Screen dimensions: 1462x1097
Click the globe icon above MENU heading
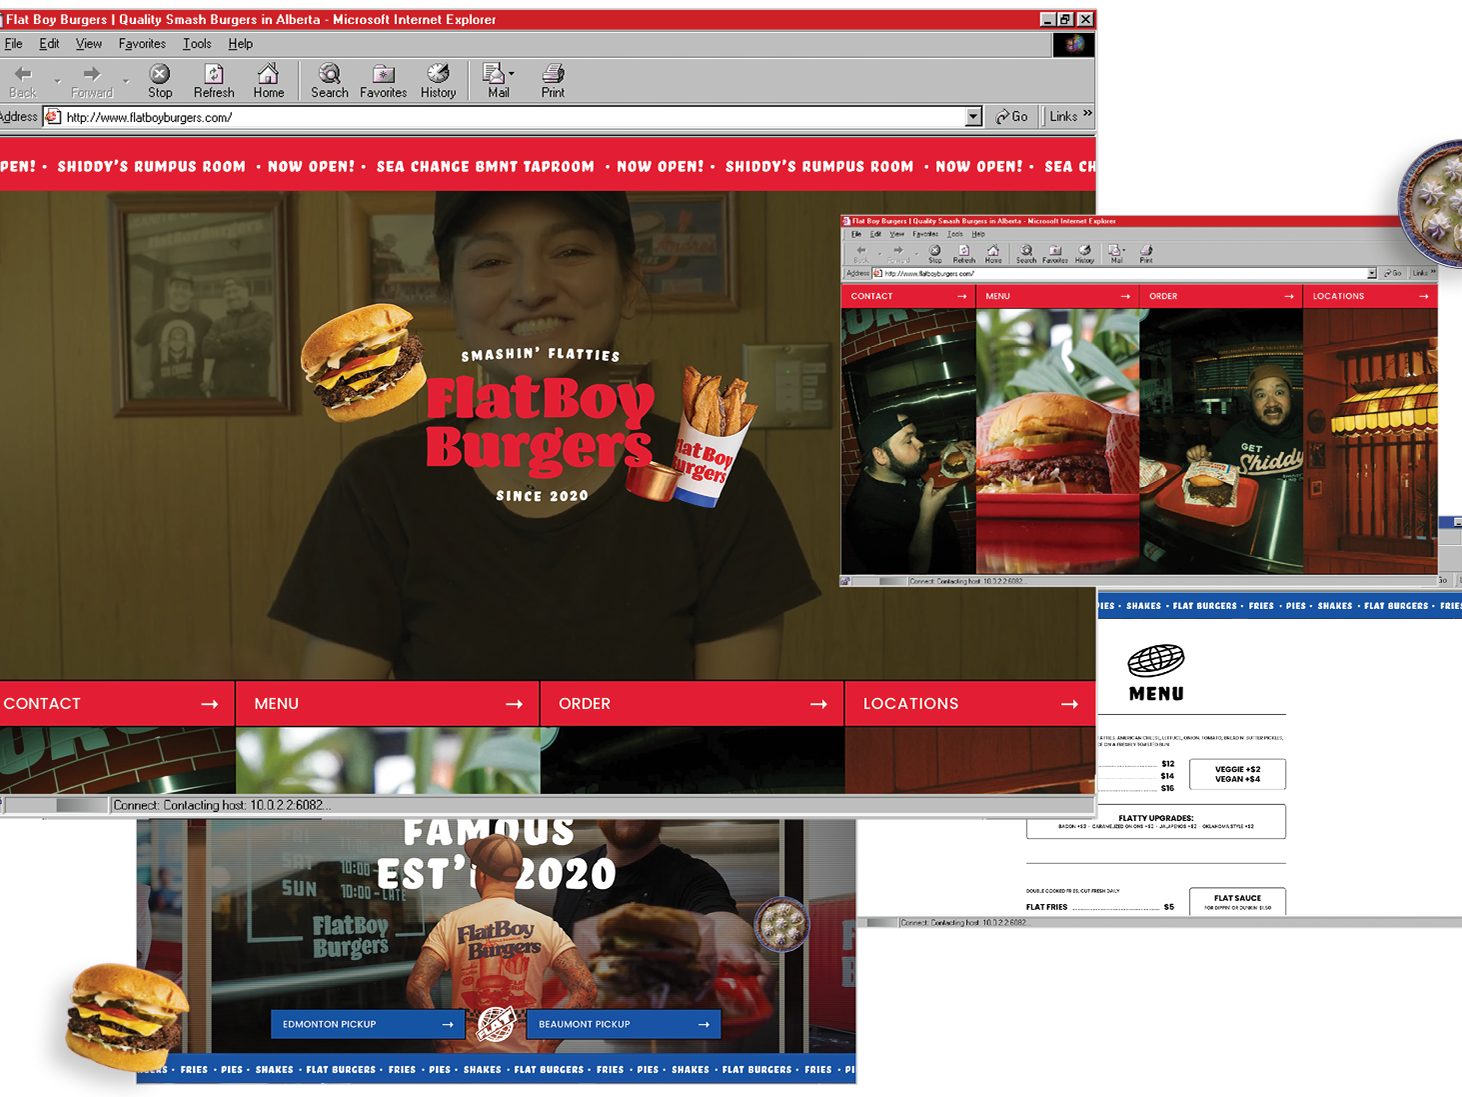(1156, 661)
